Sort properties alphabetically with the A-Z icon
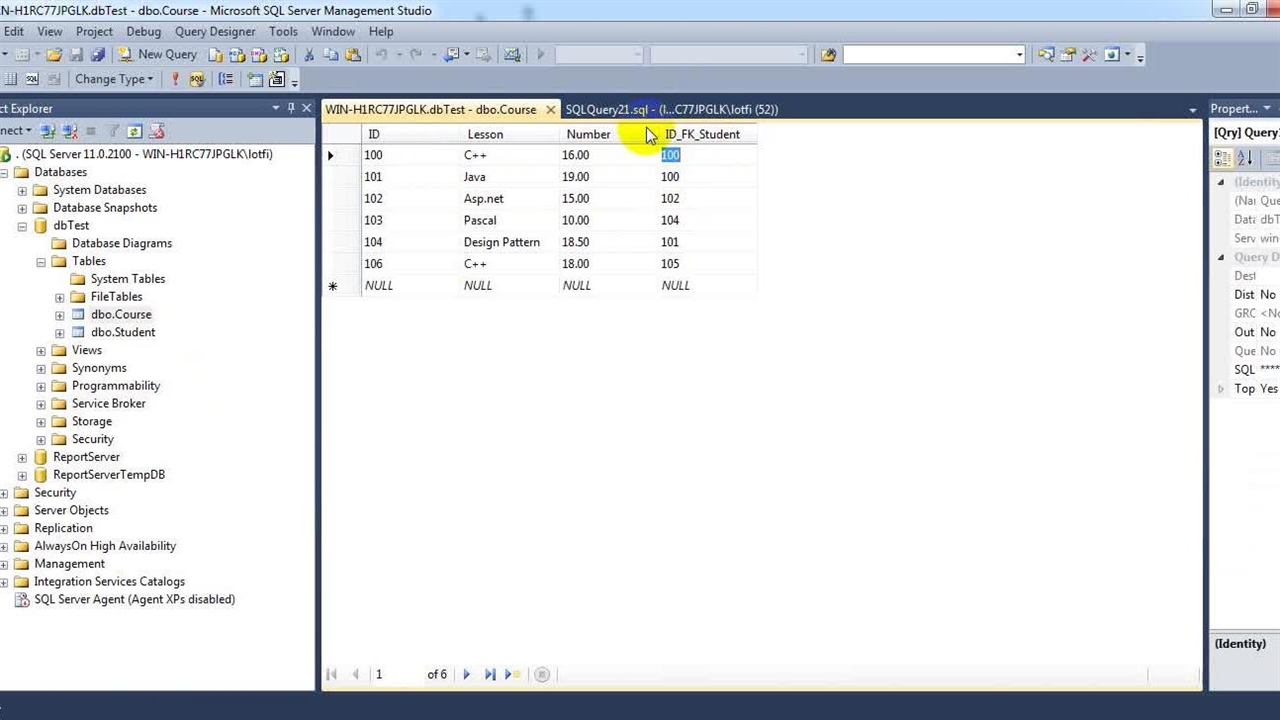This screenshot has width=1280, height=720. [1245, 159]
